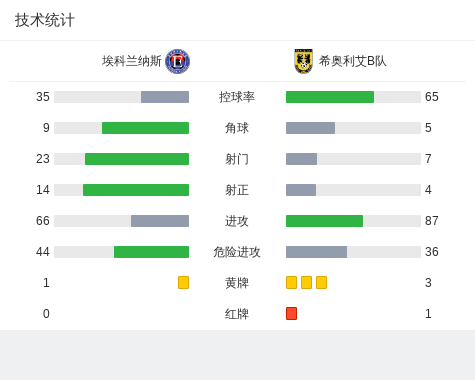475x380 pixels.
Task: Click the 希奥利艾B队 red card icon
Action: [x=291, y=313]
